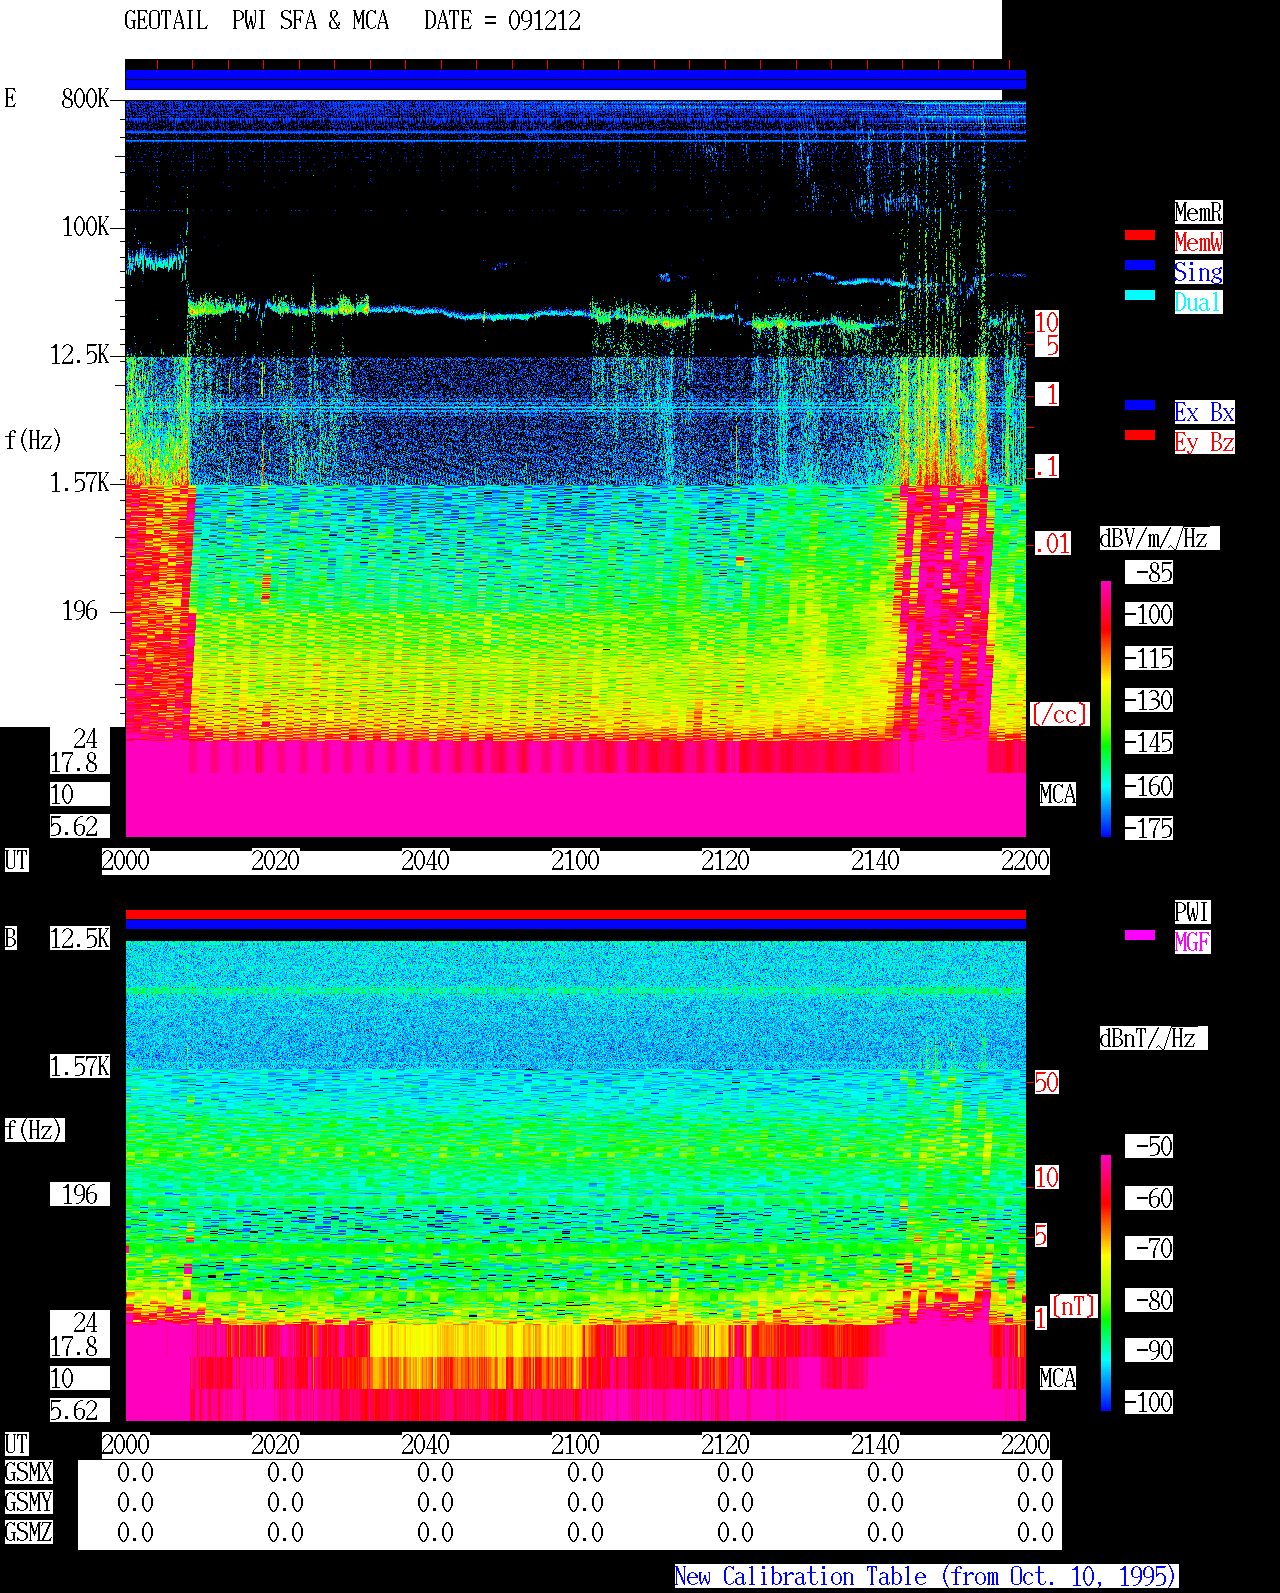The image size is (1280, 1593).
Task: Click the 'dBV/m/√Hz' unit label
Action: [x=1159, y=538]
